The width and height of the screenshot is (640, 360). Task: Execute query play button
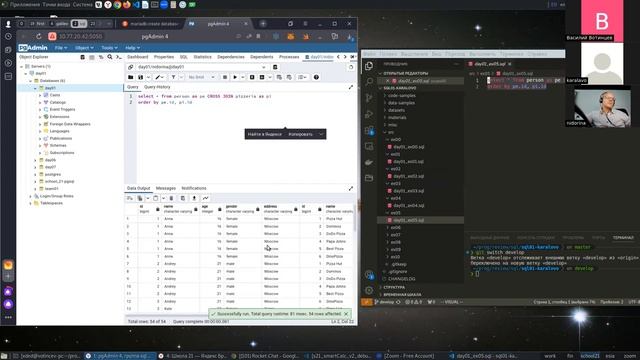pyautogui.click(x=235, y=77)
